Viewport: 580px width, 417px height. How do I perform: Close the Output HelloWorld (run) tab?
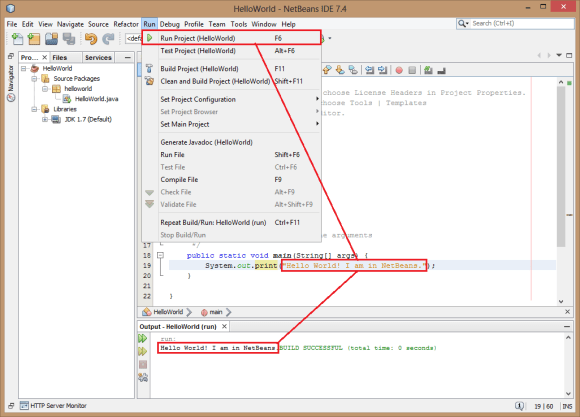[x=224, y=326]
